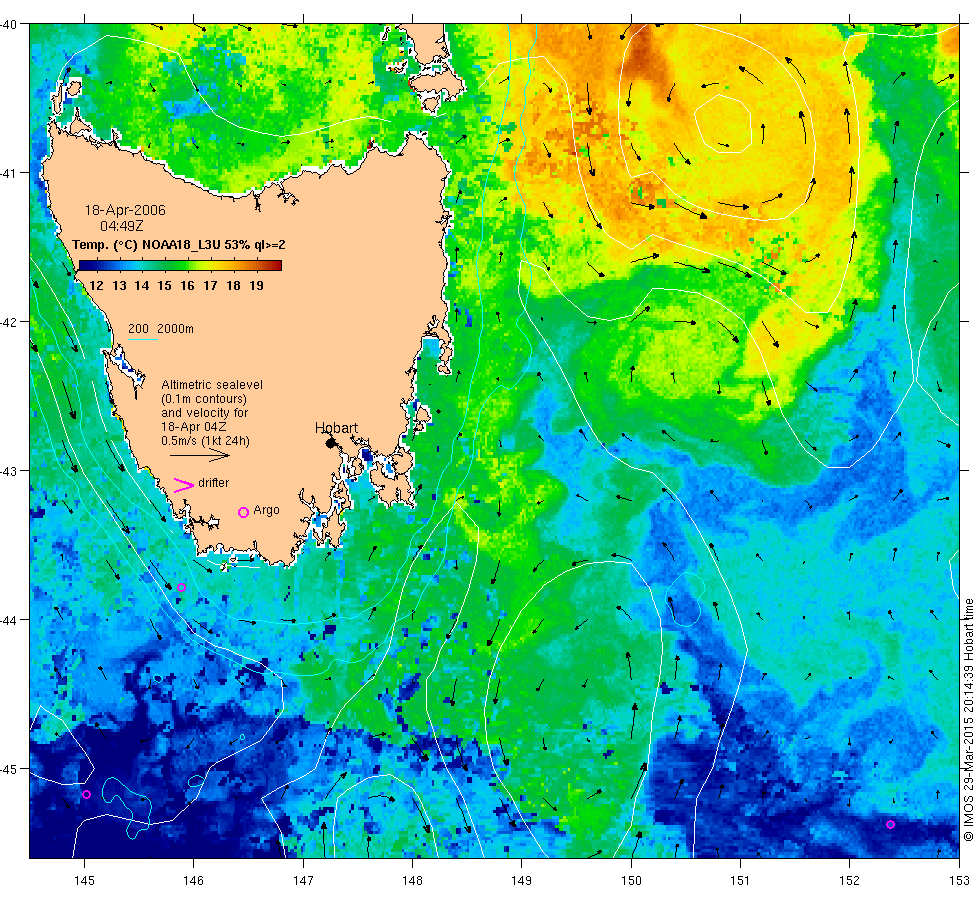Click the 'drifter' legend label

click(x=214, y=483)
